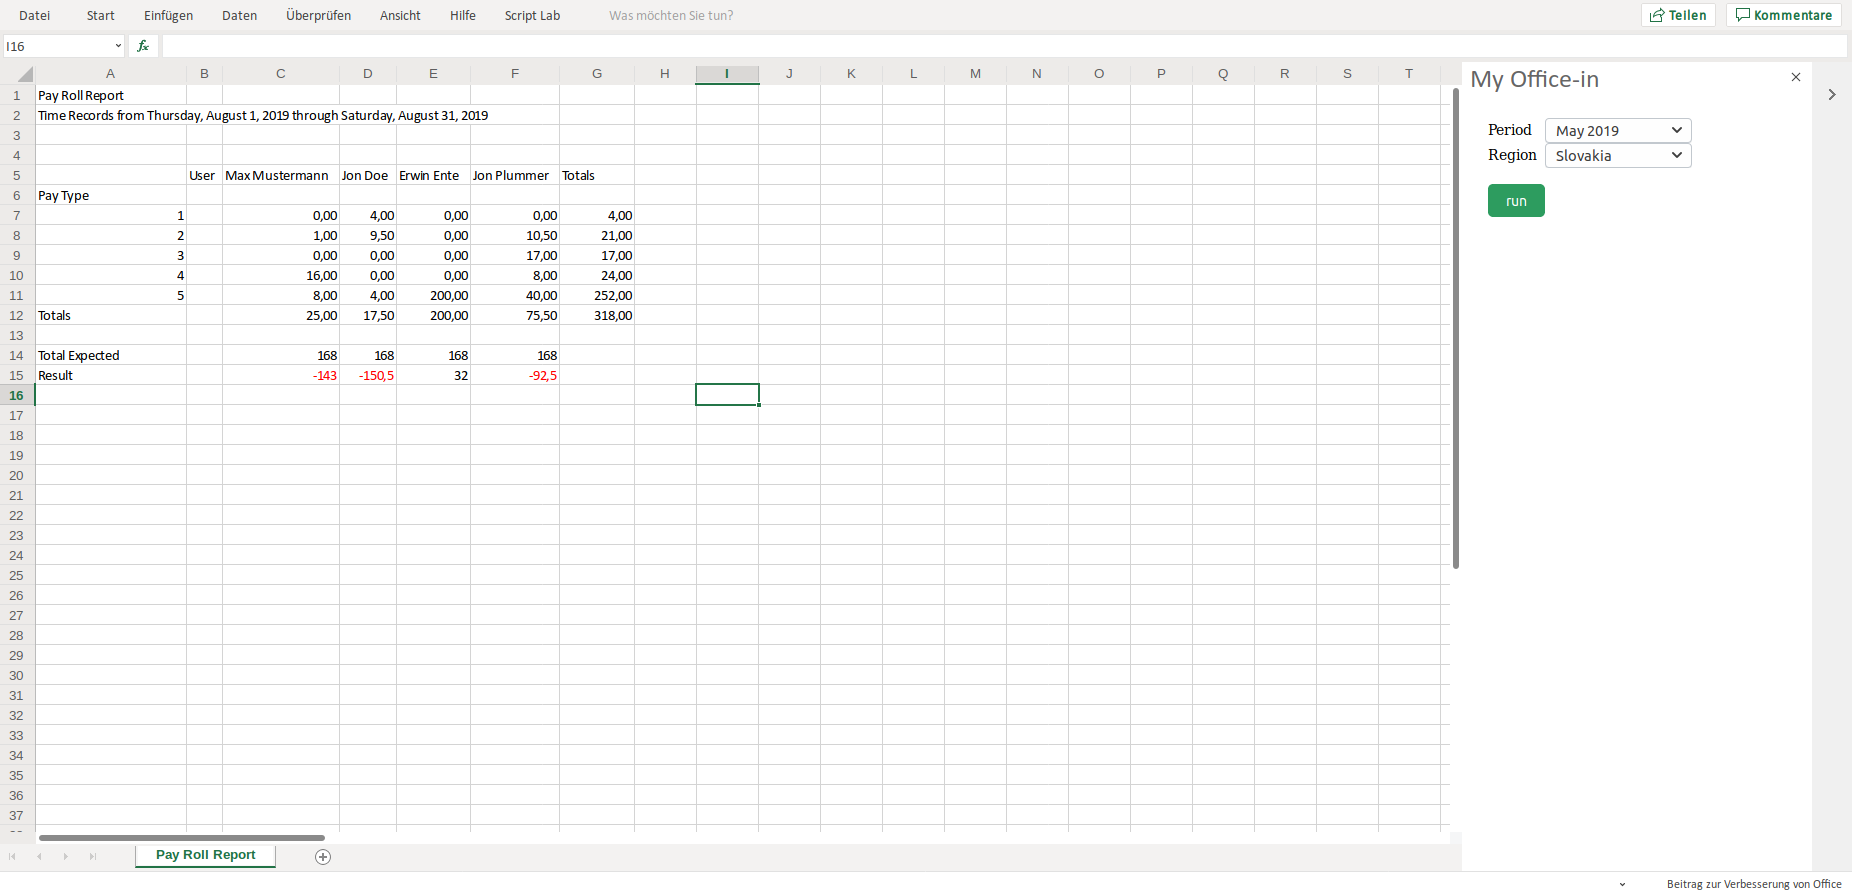The image size is (1852, 894).
Task: Click the 'Jon Doe' header cell
Action: coord(367,175)
